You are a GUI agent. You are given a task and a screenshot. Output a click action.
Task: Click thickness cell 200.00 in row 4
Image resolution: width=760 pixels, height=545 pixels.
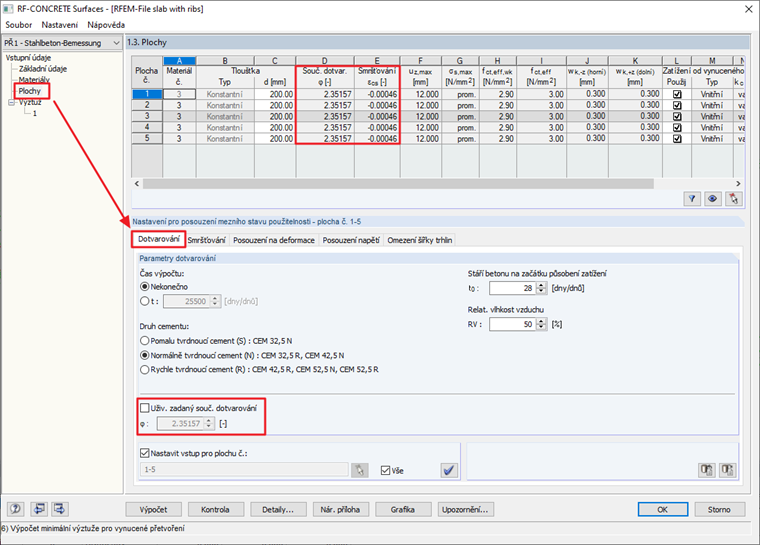[x=275, y=128]
